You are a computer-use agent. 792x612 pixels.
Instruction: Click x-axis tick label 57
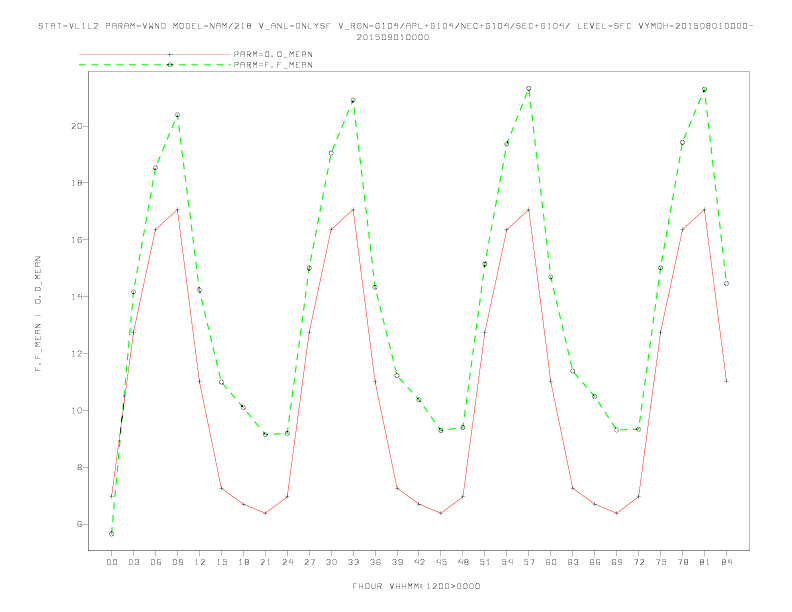tap(529, 562)
